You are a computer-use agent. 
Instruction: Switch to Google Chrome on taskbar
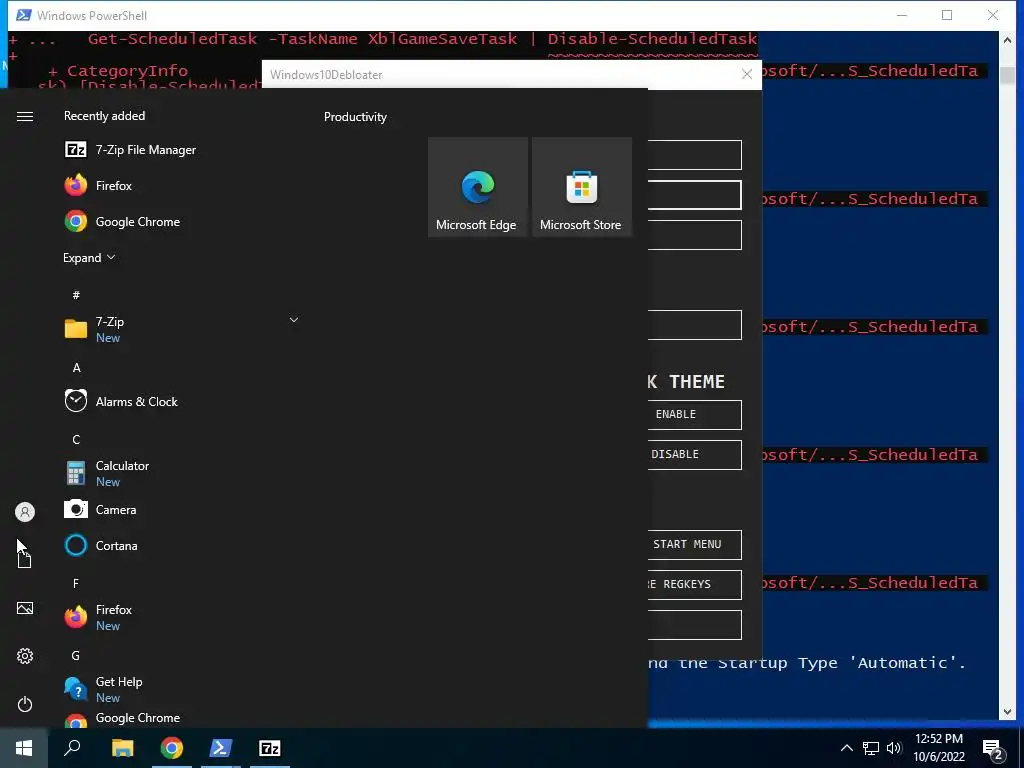[x=172, y=748]
